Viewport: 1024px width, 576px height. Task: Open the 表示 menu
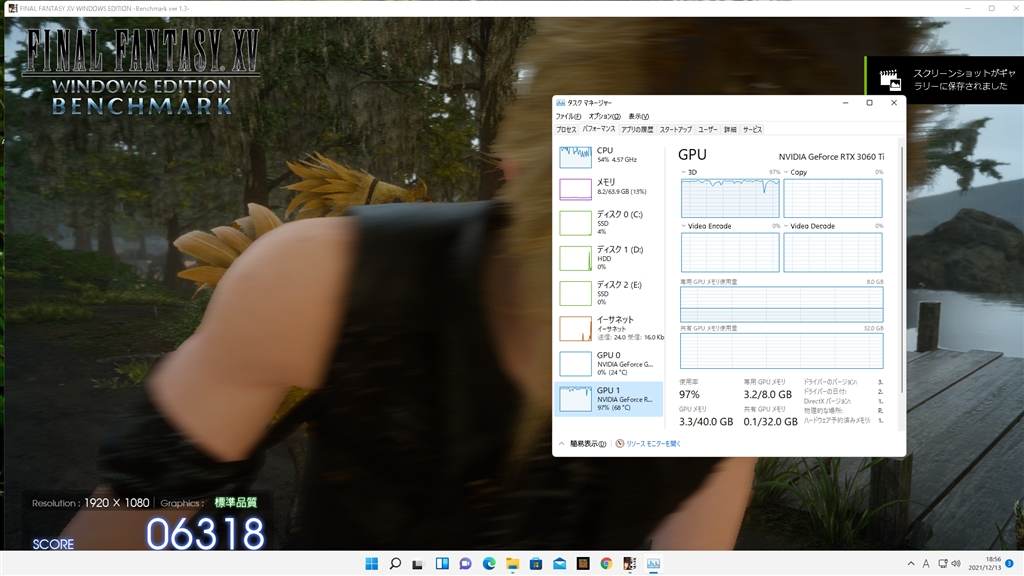(638, 116)
